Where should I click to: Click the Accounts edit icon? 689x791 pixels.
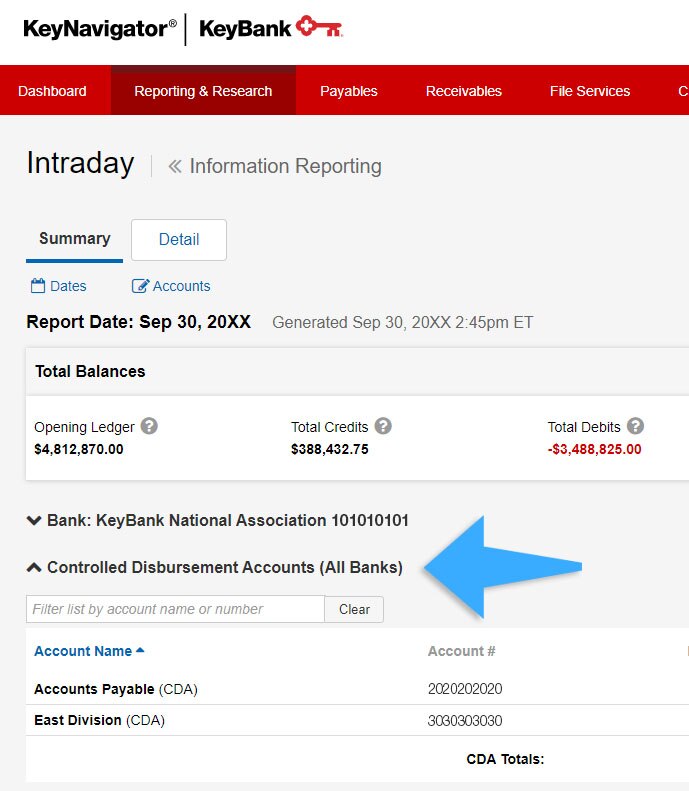pos(140,286)
